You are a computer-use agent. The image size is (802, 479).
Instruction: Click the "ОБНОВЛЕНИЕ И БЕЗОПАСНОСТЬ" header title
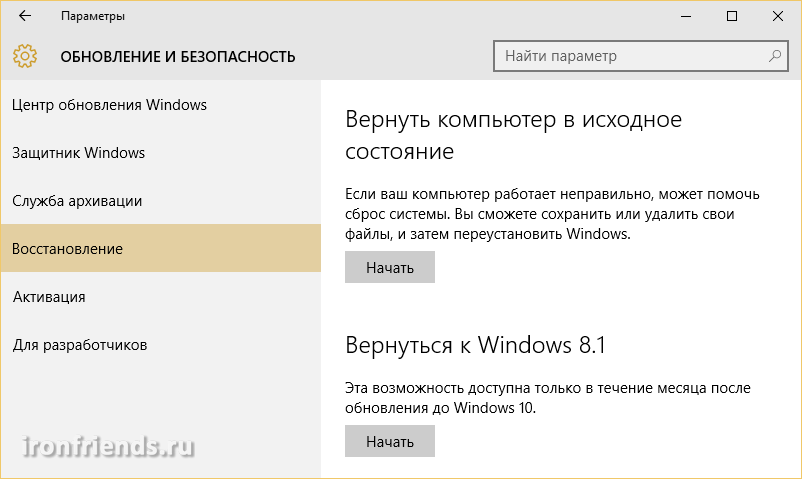[x=178, y=56]
